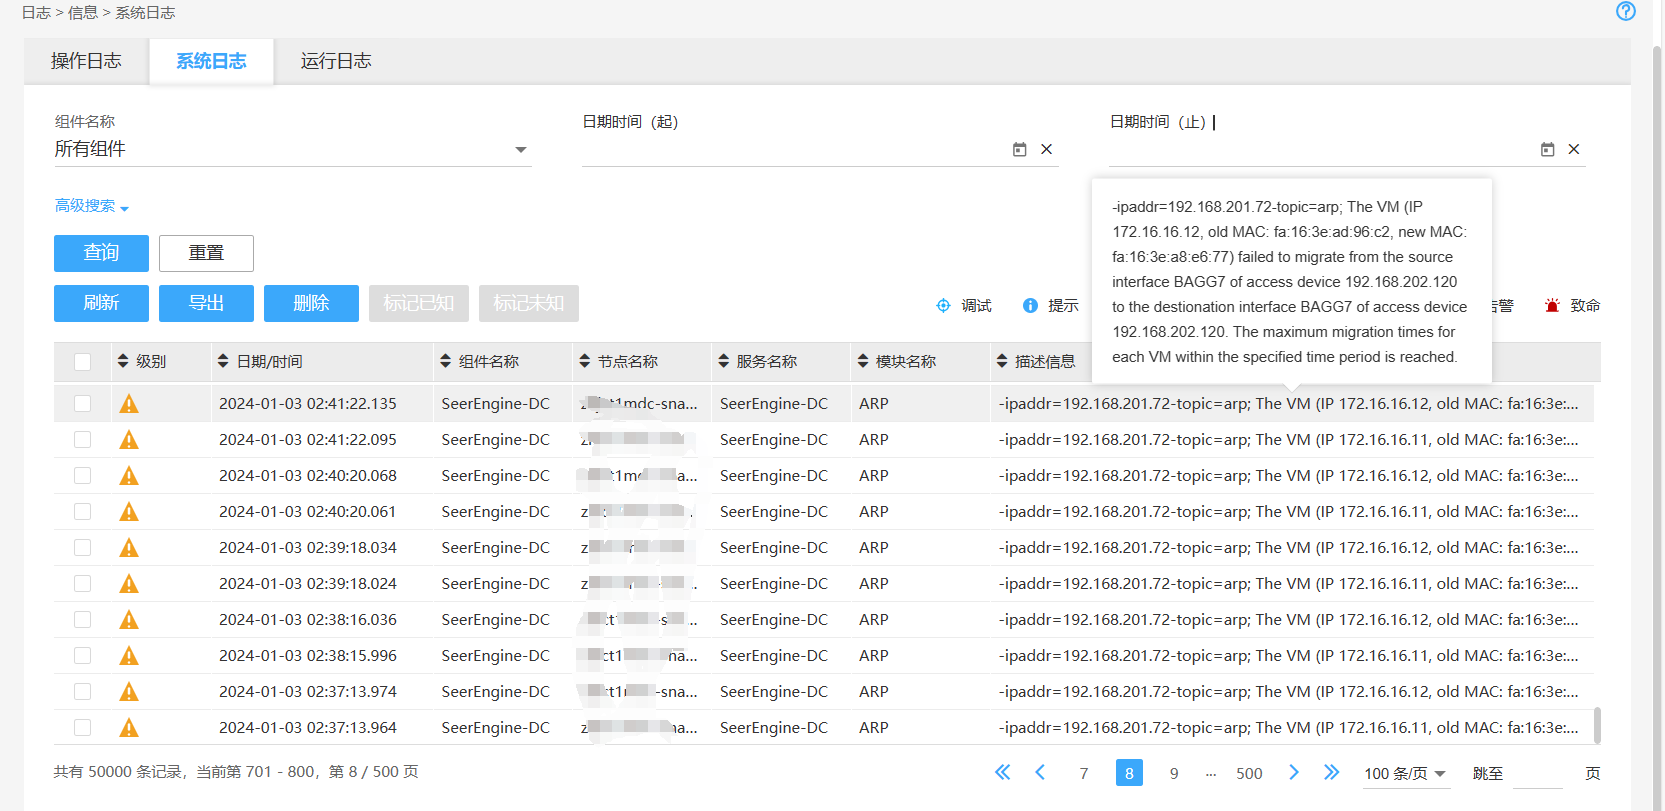Screen dimensions: 1665x811
Task: Jump to the last page of logs
Action: [x=1331, y=772]
